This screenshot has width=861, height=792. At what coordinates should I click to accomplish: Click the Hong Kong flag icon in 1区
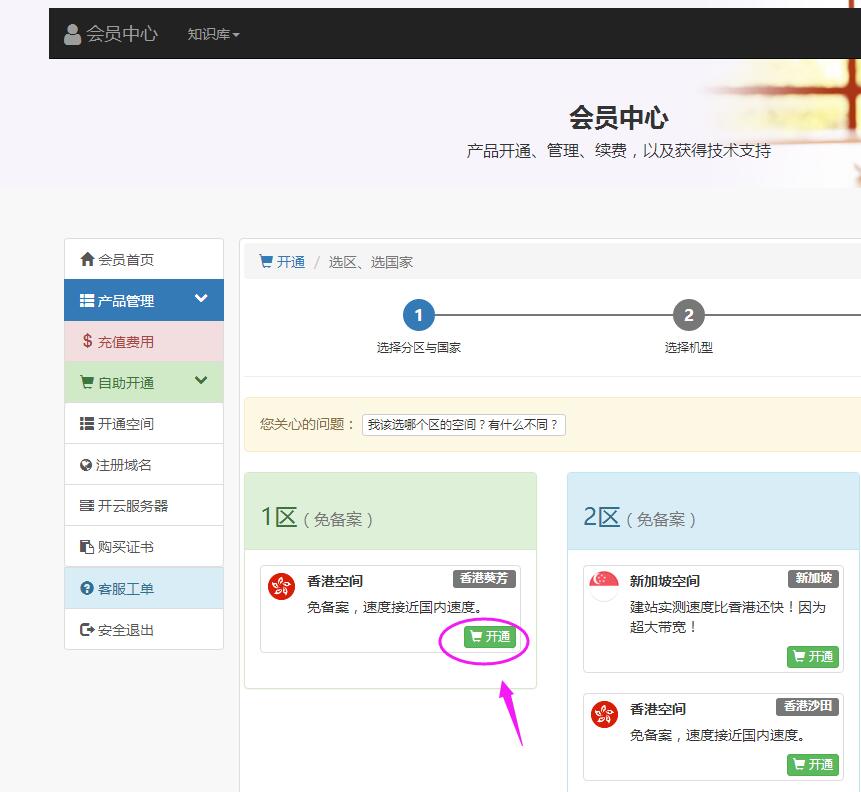[281, 586]
